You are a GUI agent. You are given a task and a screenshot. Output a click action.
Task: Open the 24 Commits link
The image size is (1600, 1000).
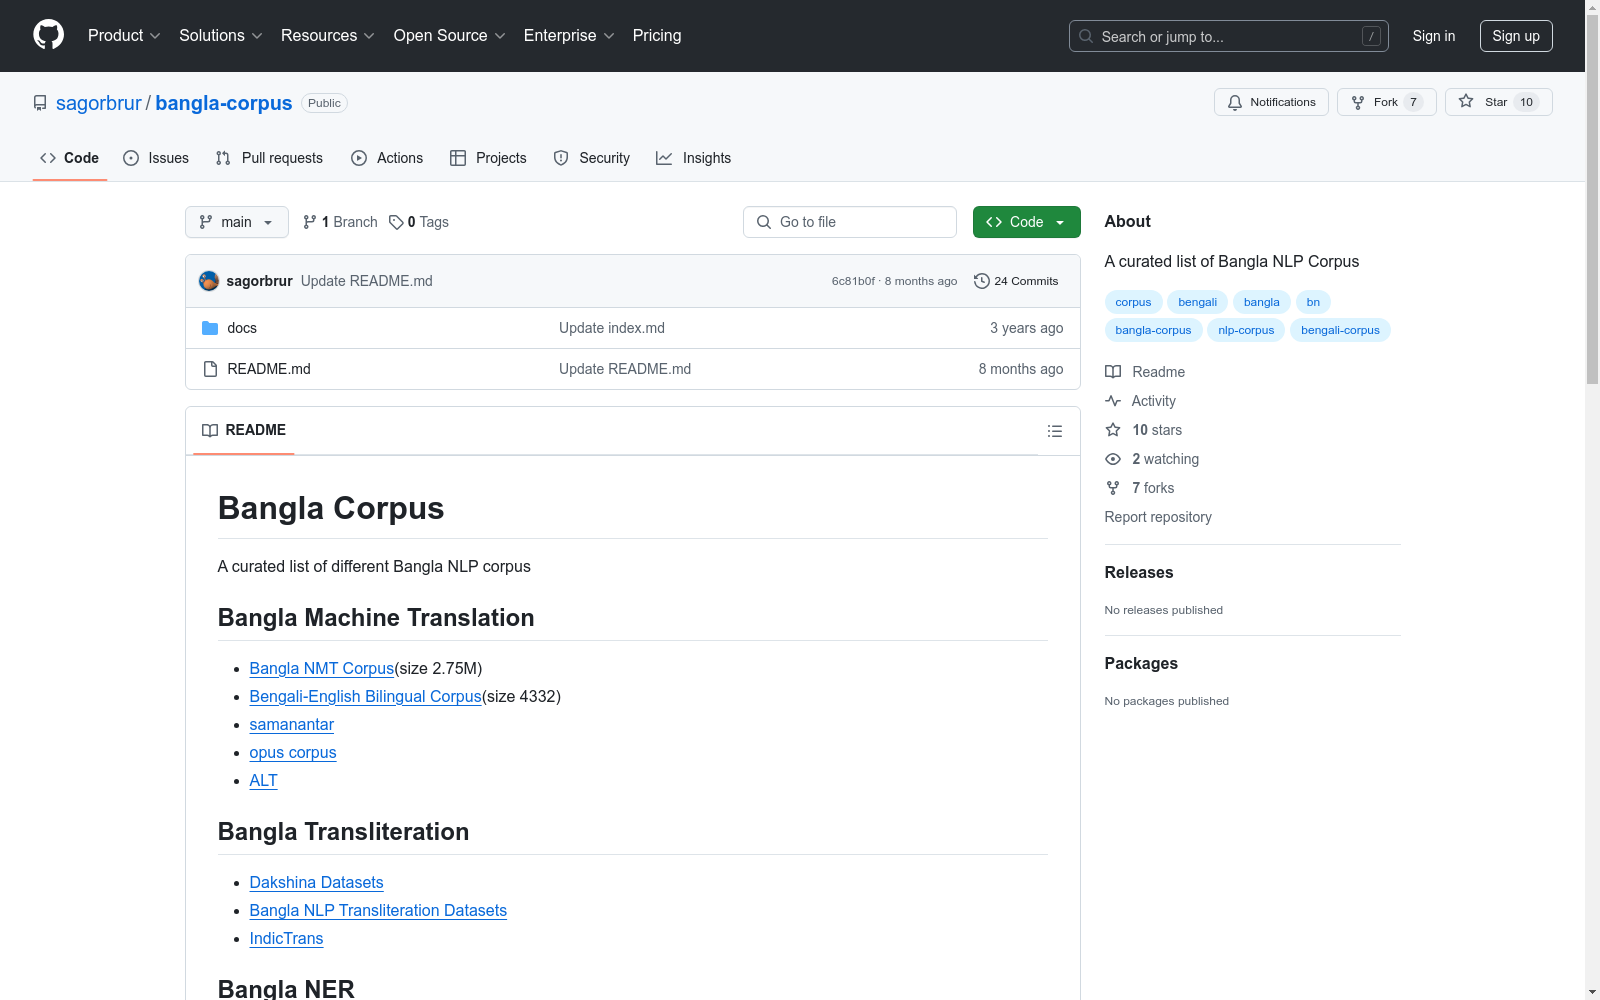tap(1016, 281)
